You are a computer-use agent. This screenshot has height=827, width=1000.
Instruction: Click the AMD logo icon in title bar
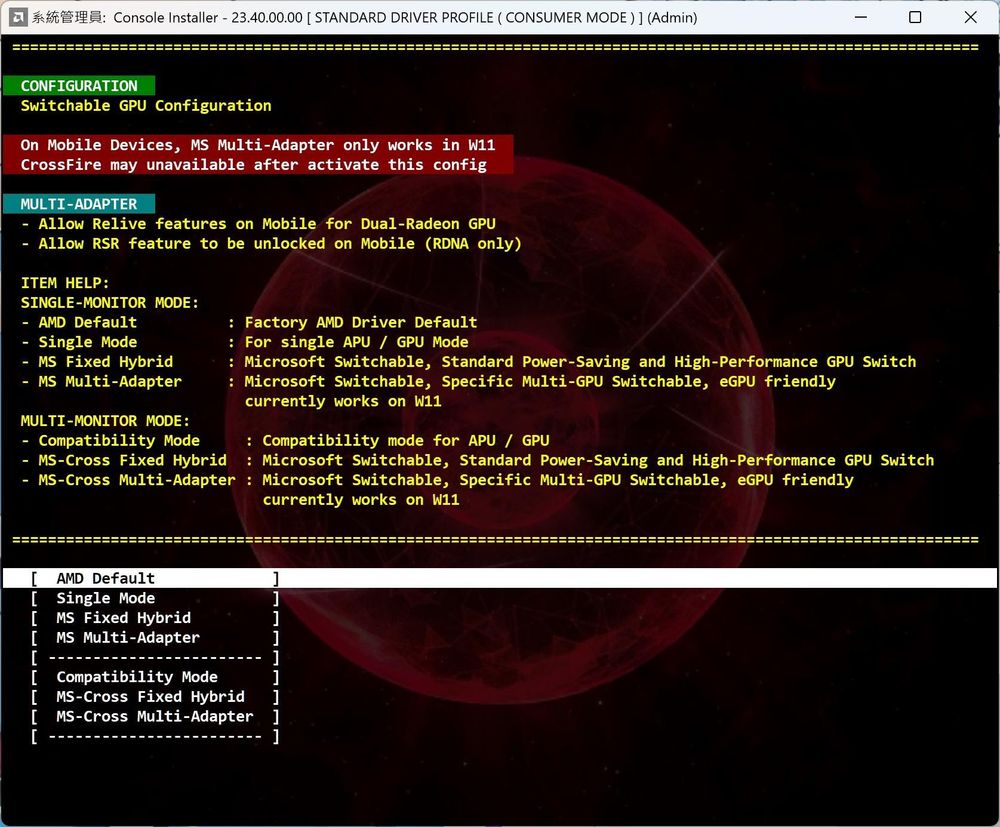[x=17, y=17]
